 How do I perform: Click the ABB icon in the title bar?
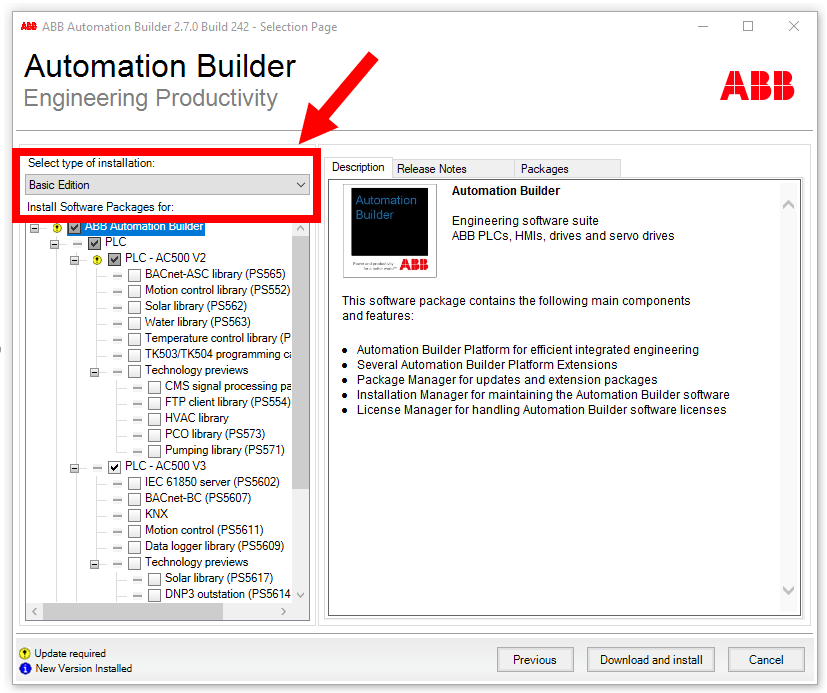tap(29, 26)
